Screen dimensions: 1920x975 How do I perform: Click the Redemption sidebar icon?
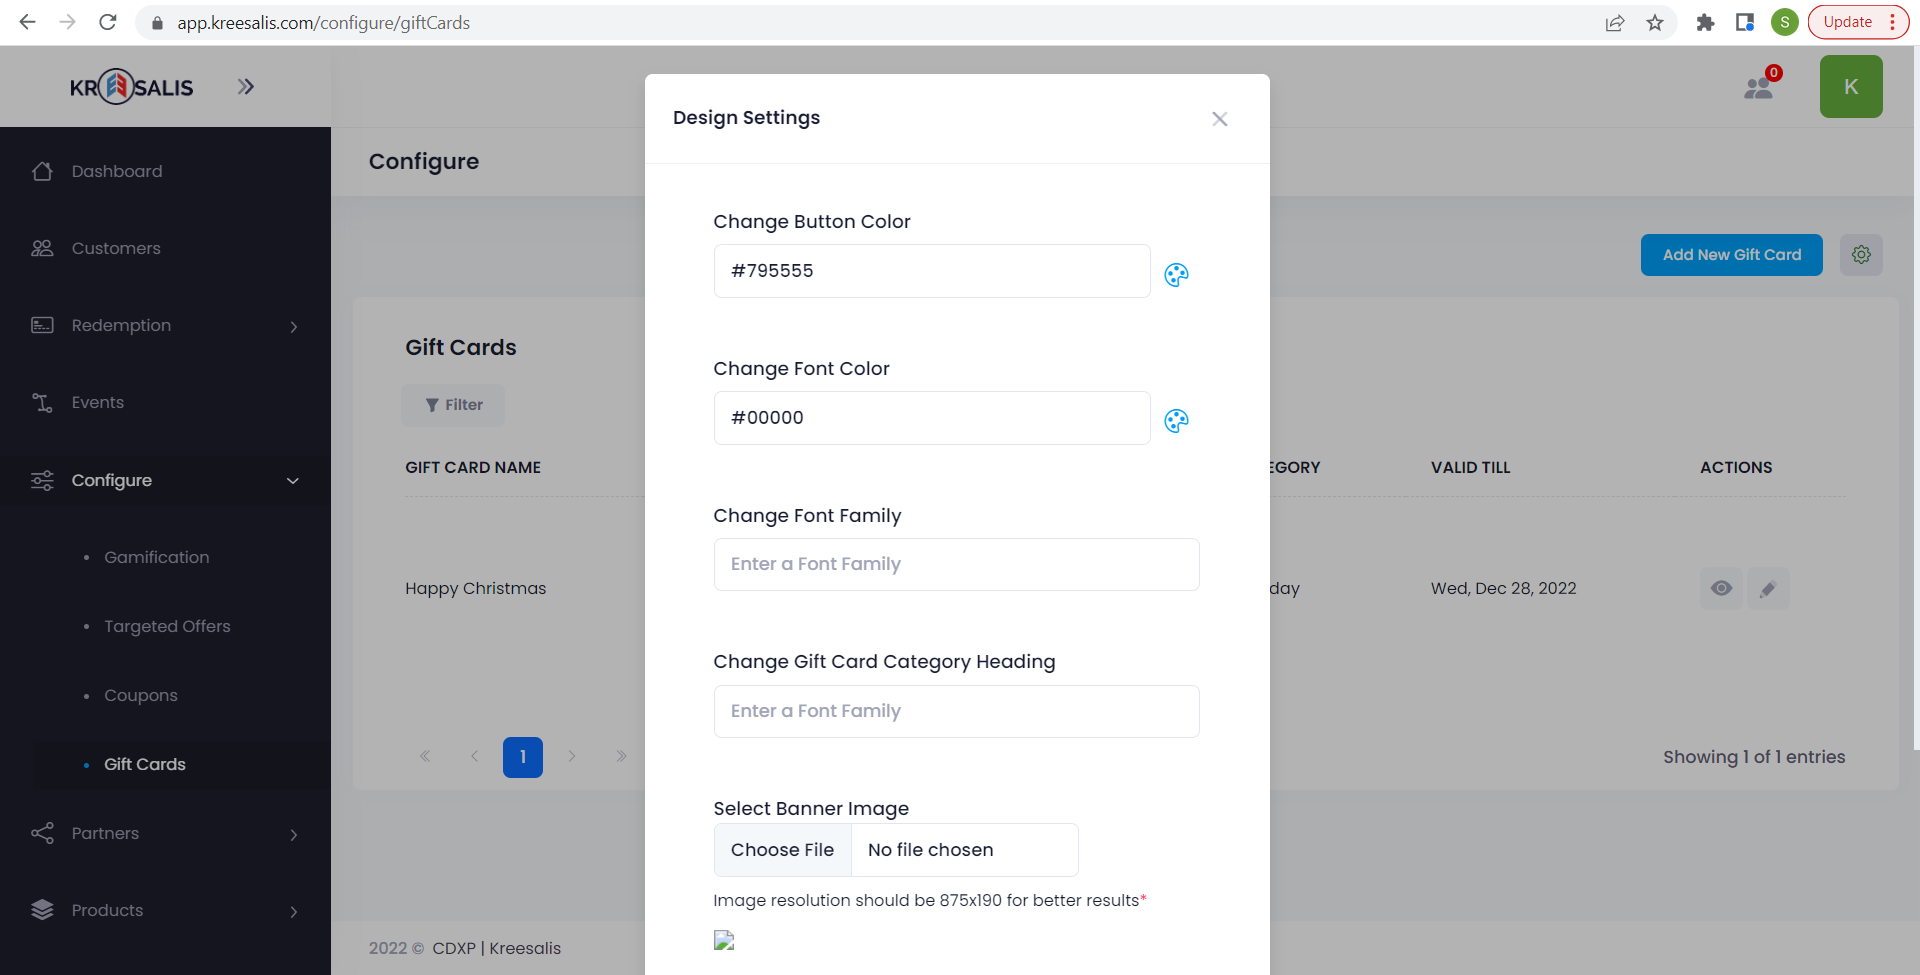coord(42,325)
